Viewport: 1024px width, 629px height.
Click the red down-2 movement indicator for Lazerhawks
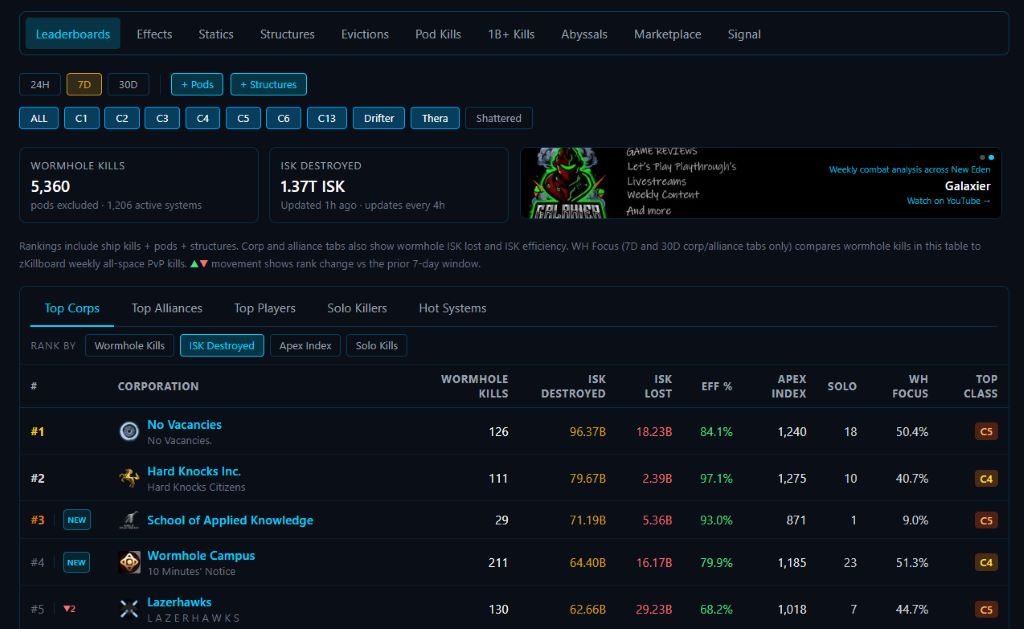(x=69, y=609)
